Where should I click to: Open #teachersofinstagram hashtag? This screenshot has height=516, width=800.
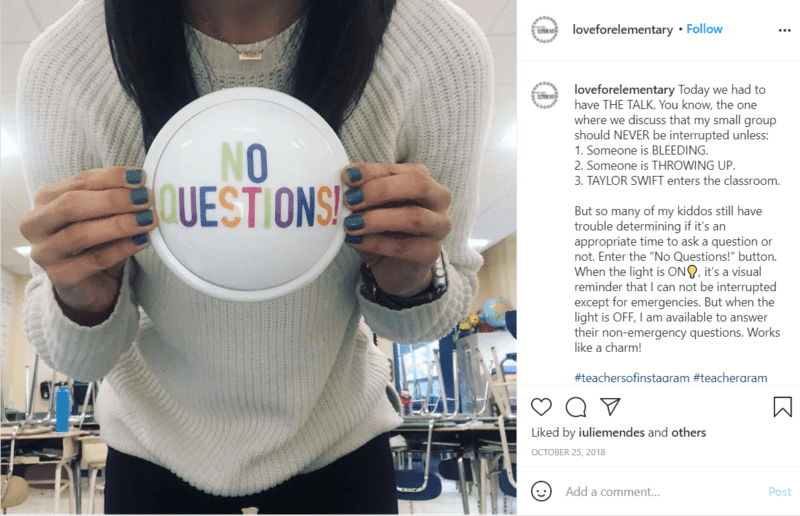coord(632,378)
